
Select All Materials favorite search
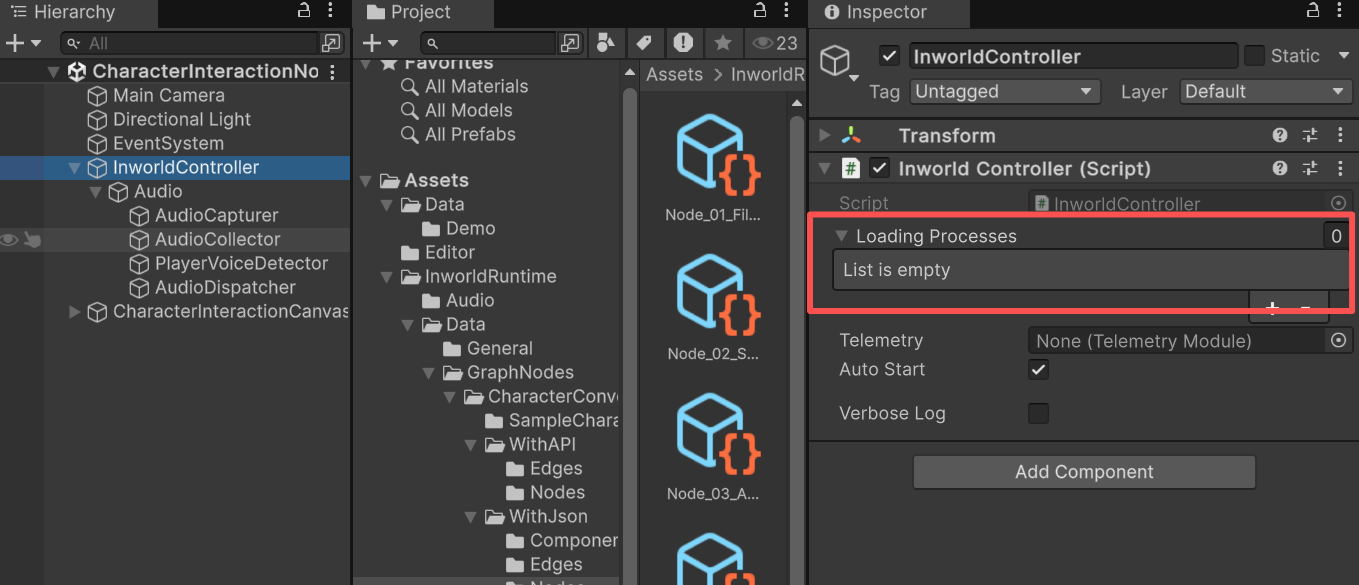[x=476, y=87]
